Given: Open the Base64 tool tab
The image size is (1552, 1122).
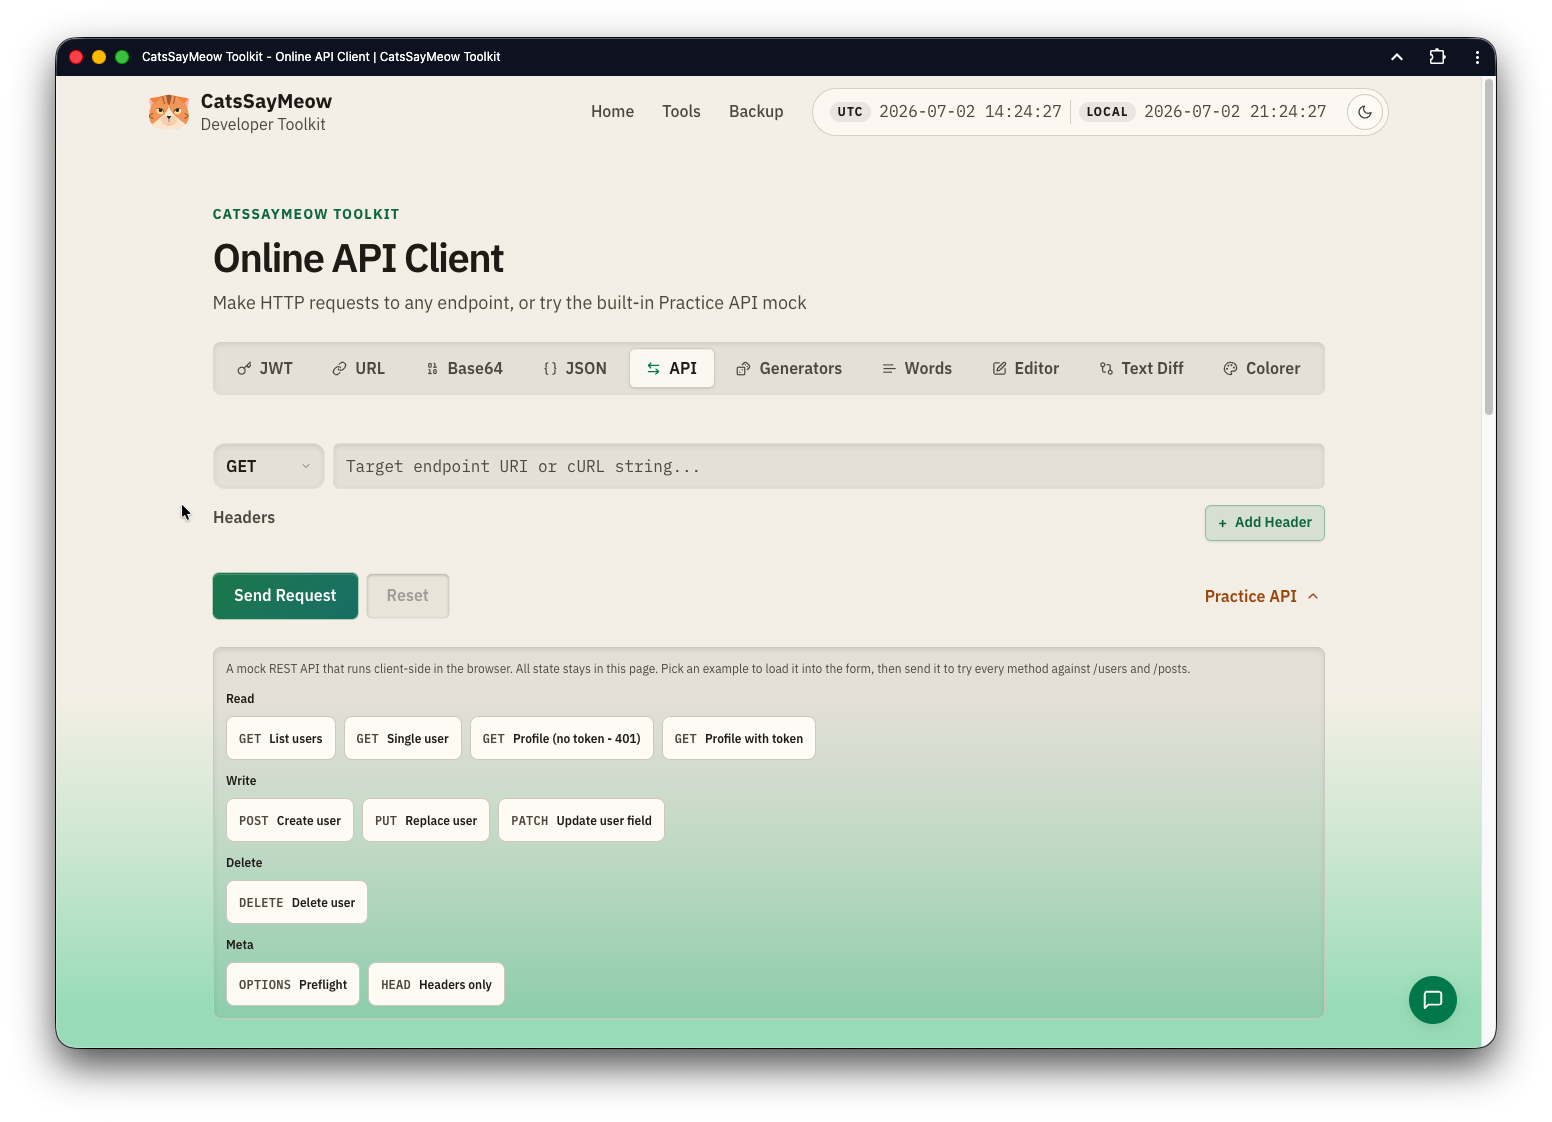Looking at the screenshot, I should pyautogui.click(x=464, y=368).
